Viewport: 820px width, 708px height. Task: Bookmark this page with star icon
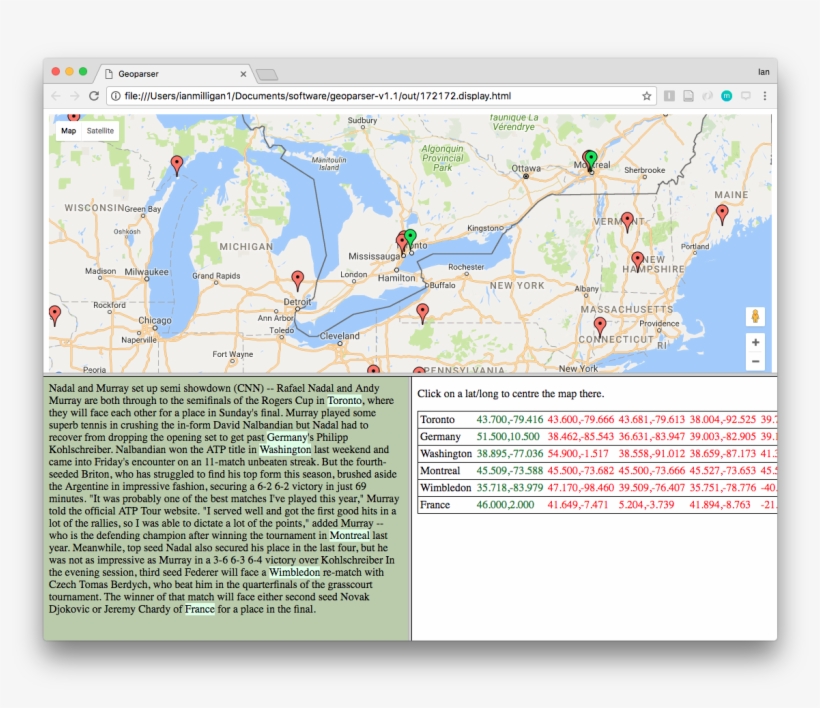pos(647,96)
